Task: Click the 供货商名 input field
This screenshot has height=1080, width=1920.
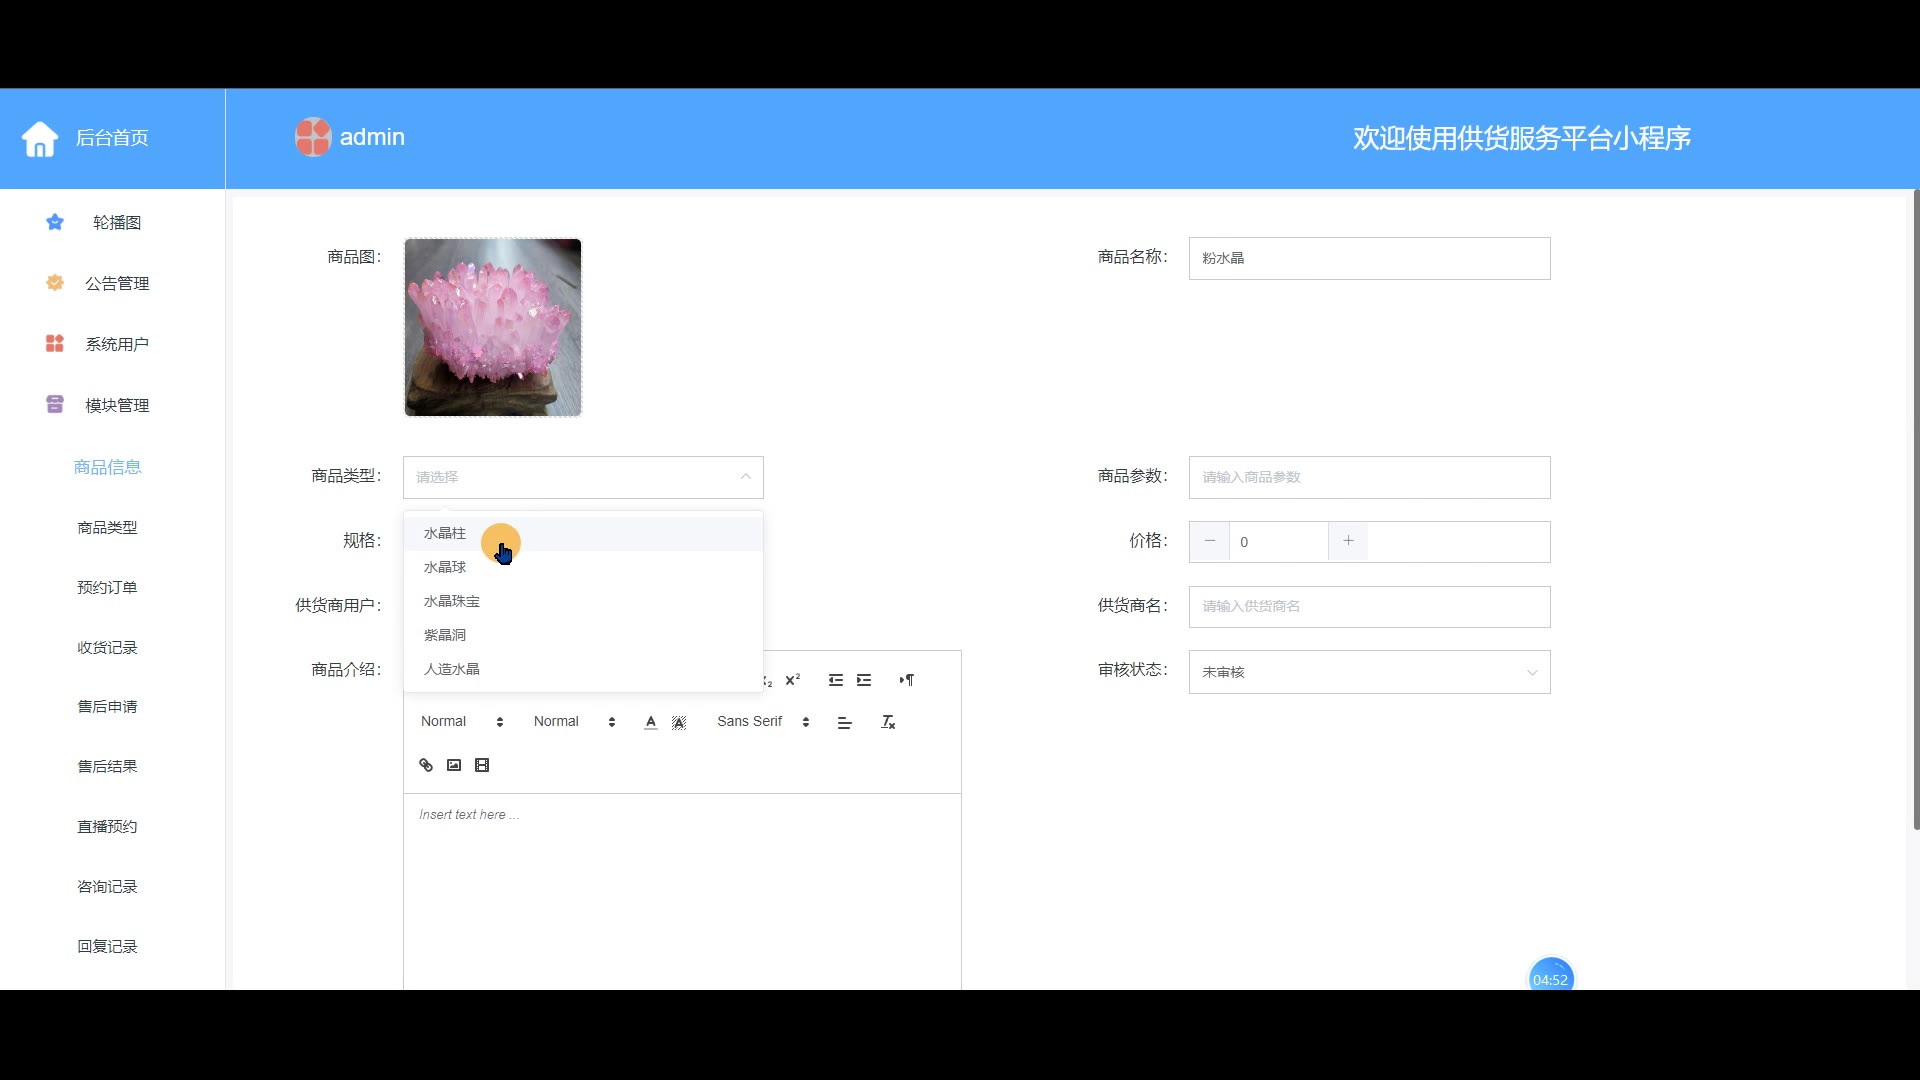Action: 1369,606
